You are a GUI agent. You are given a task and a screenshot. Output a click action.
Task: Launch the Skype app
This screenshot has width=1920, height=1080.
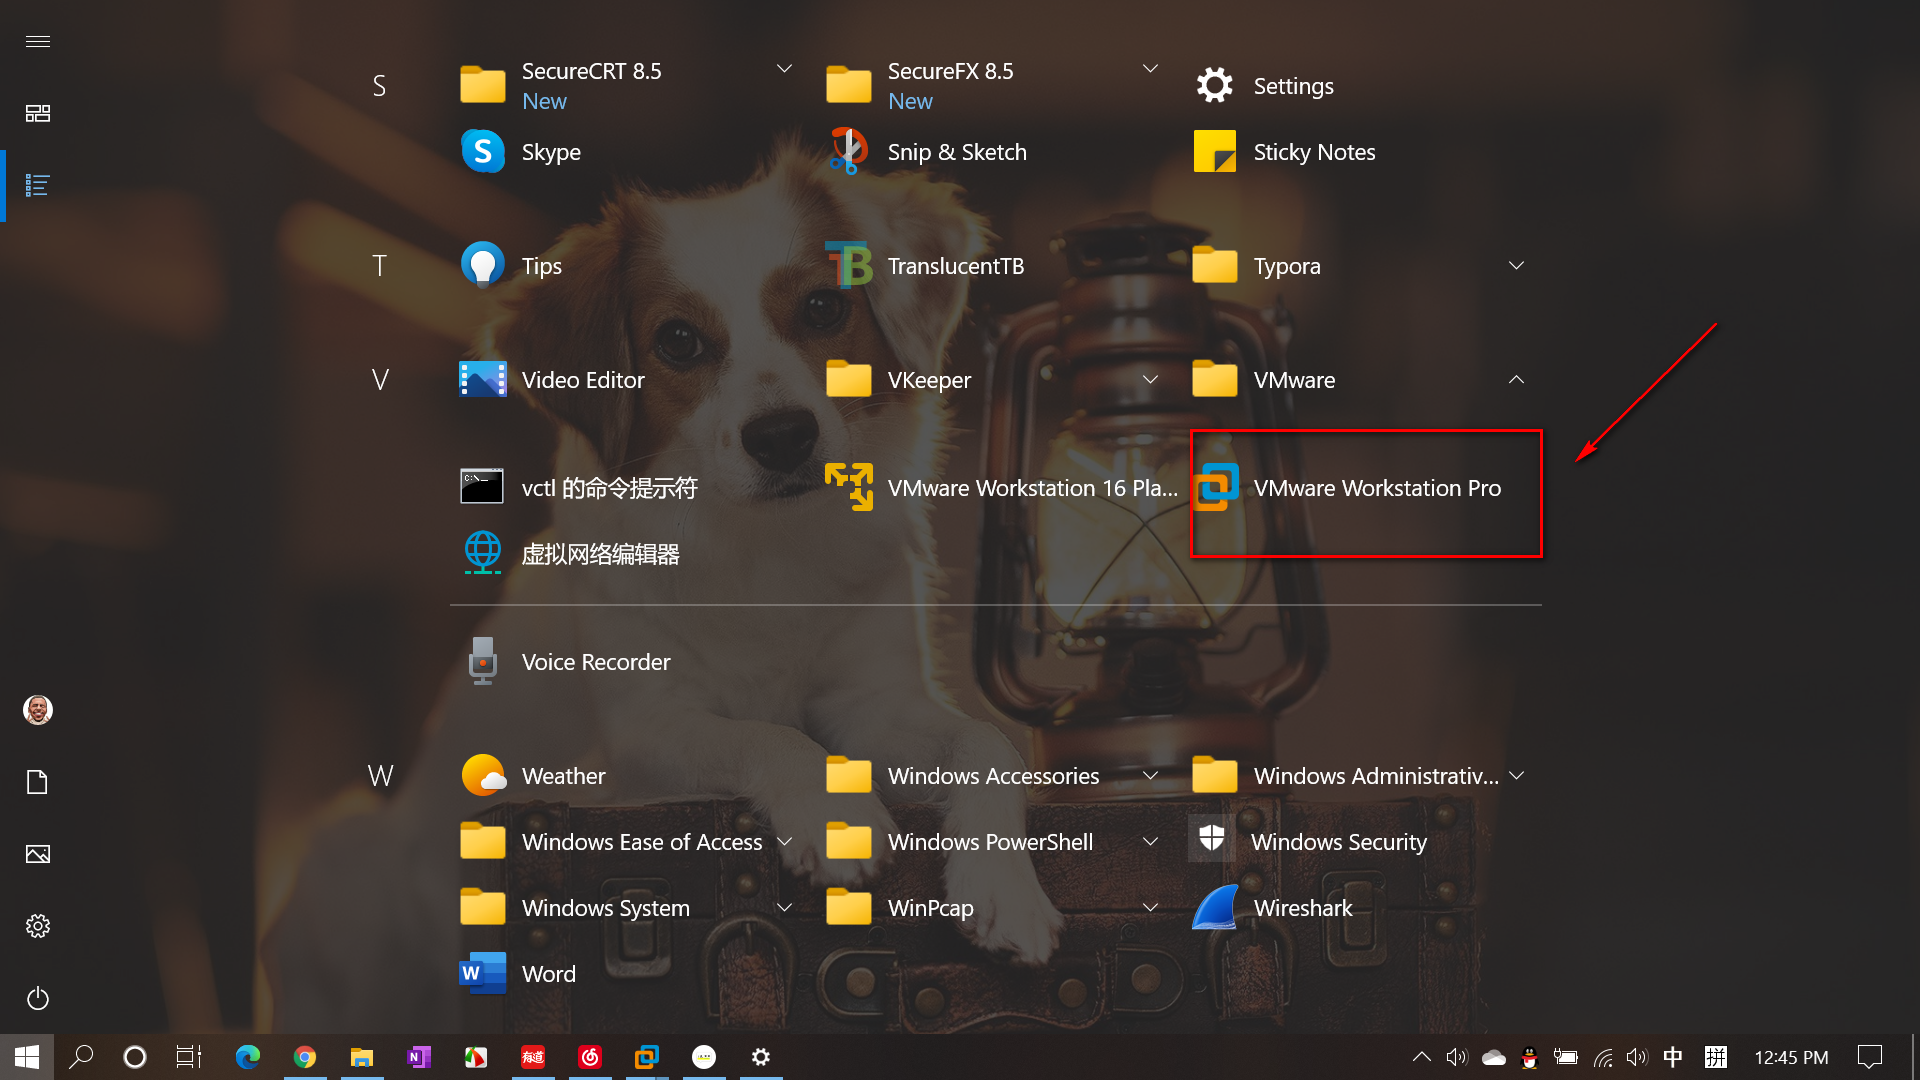click(550, 152)
